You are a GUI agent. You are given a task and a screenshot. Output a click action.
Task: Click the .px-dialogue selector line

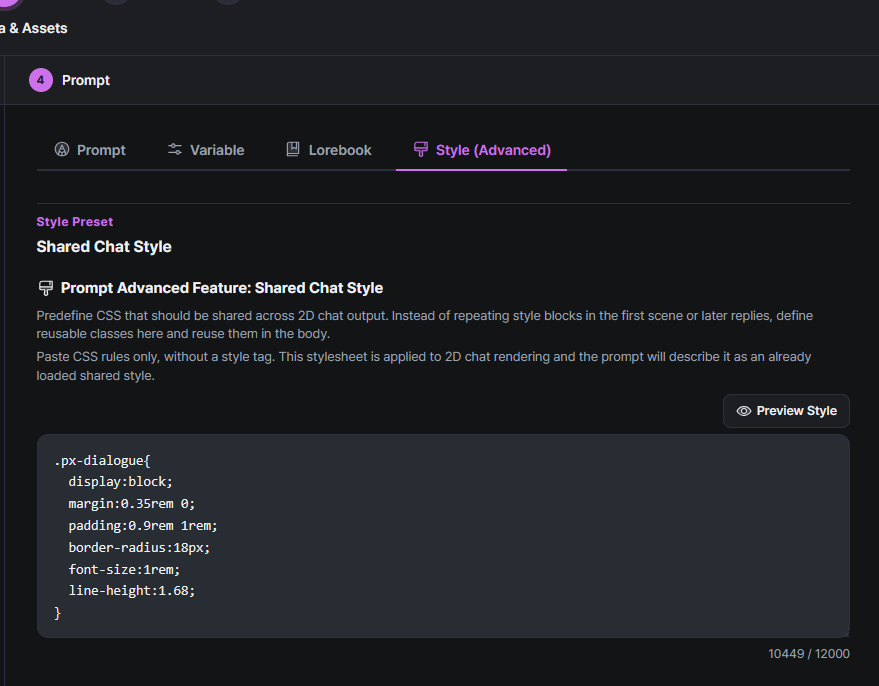[x=101, y=460]
